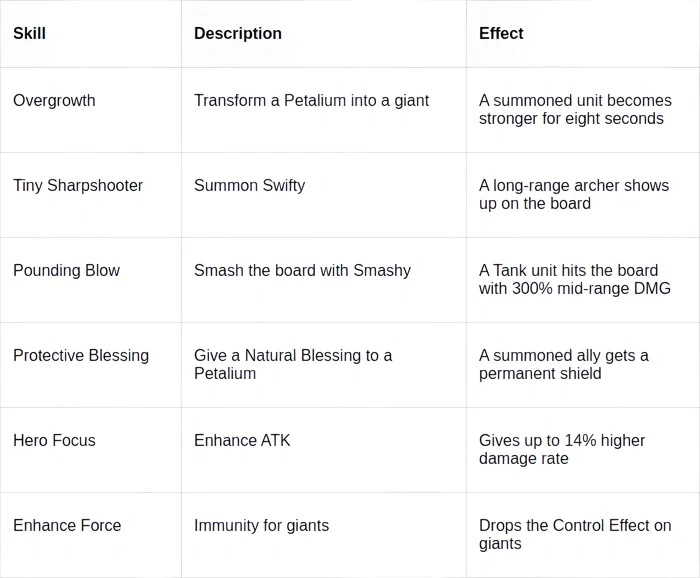Click the Enhance ATK description
Viewport: 700px width, 578px height.
(242, 440)
